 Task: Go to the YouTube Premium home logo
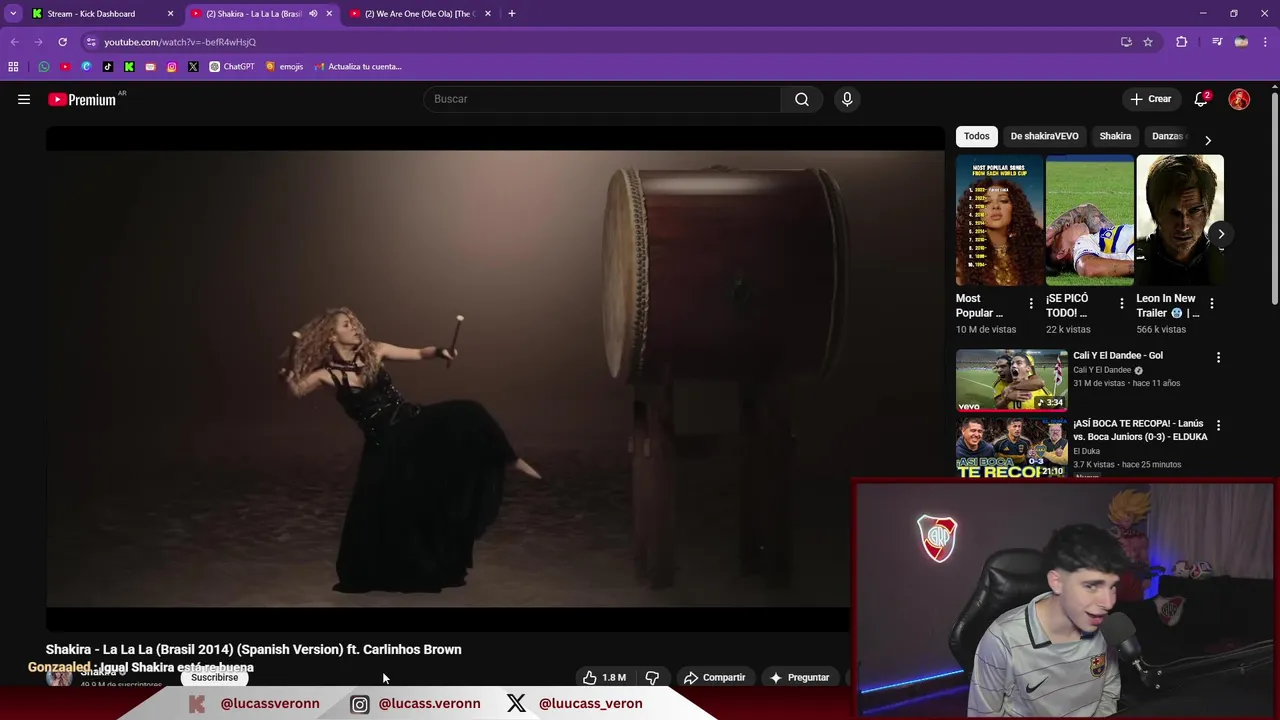82,99
